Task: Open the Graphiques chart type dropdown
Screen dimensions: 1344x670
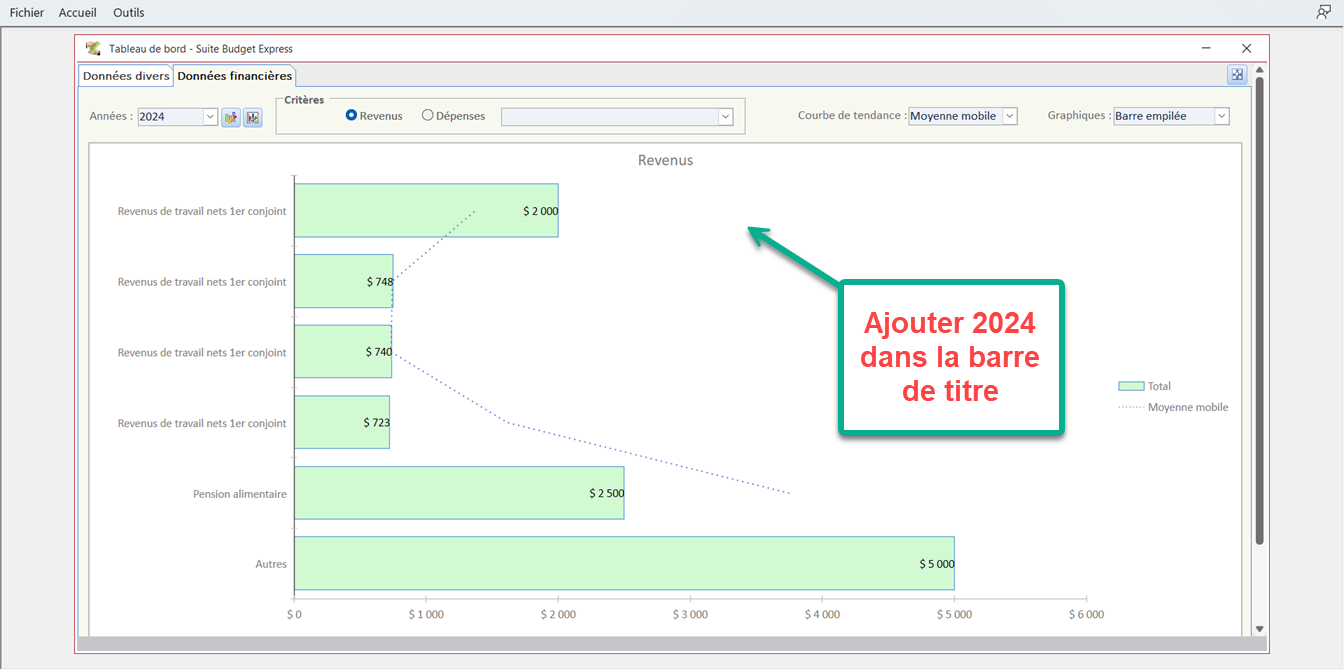Action: click(1221, 116)
